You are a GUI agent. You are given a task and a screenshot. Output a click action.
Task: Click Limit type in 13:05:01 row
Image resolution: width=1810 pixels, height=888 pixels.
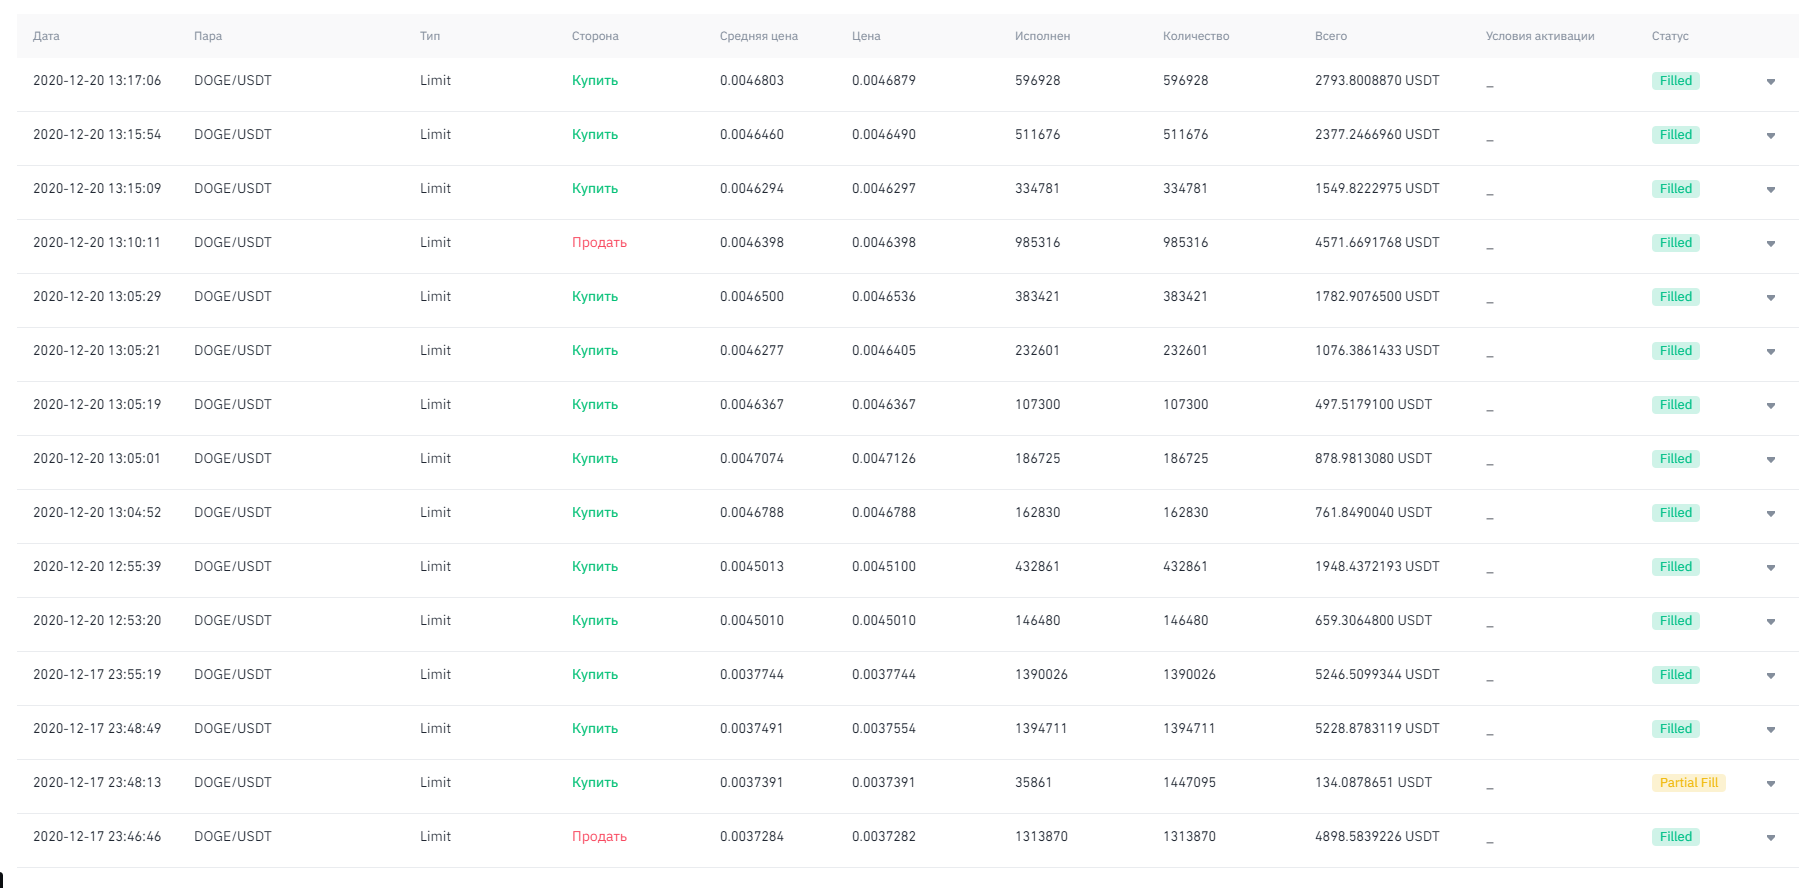(x=435, y=459)
